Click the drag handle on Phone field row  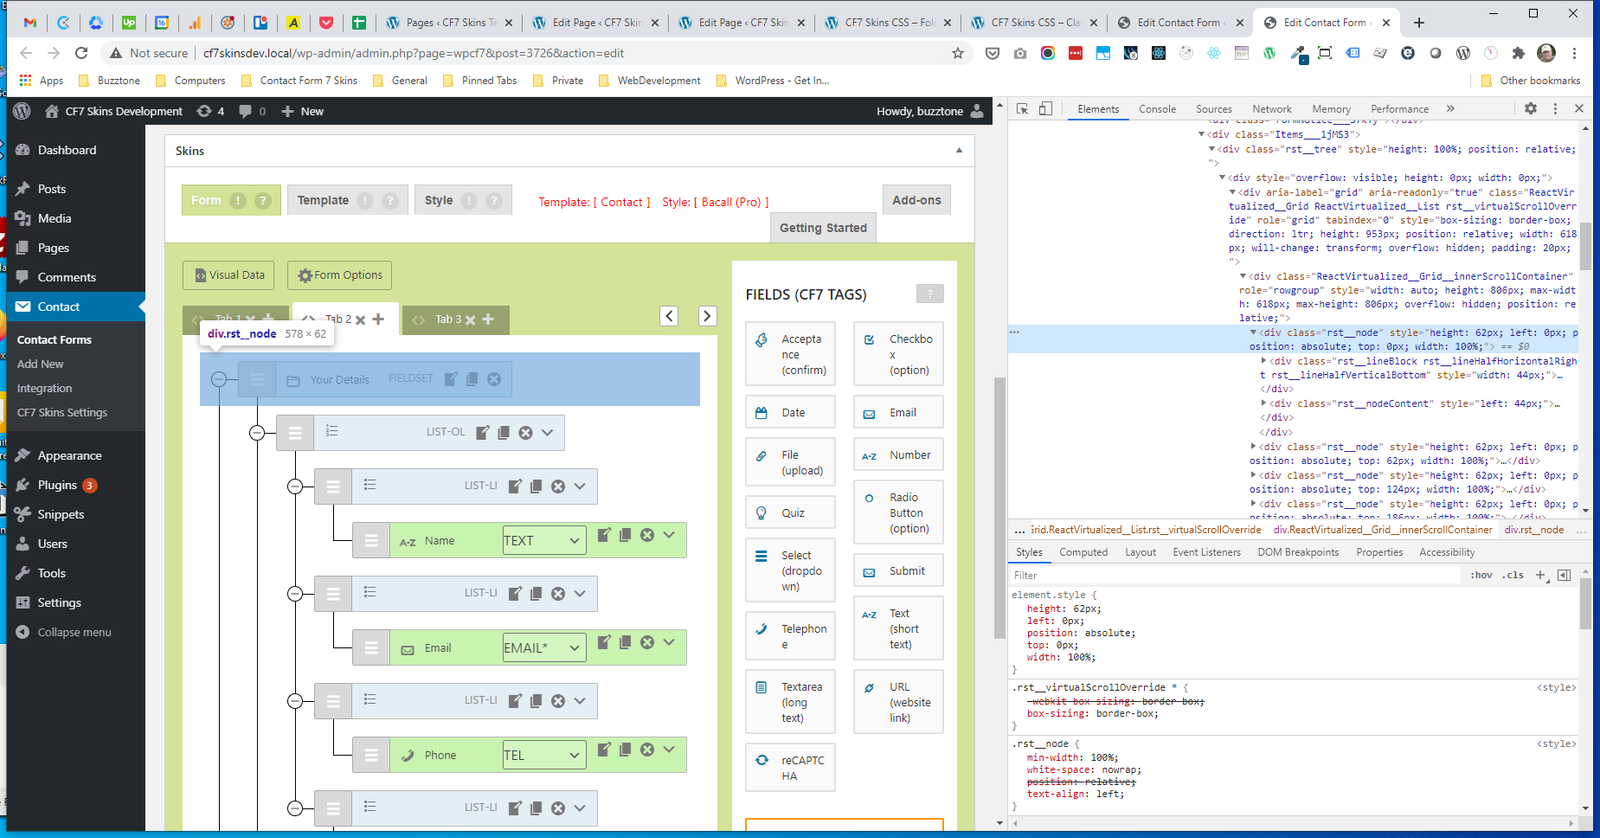pyautogui.click(x=371, y=755)
